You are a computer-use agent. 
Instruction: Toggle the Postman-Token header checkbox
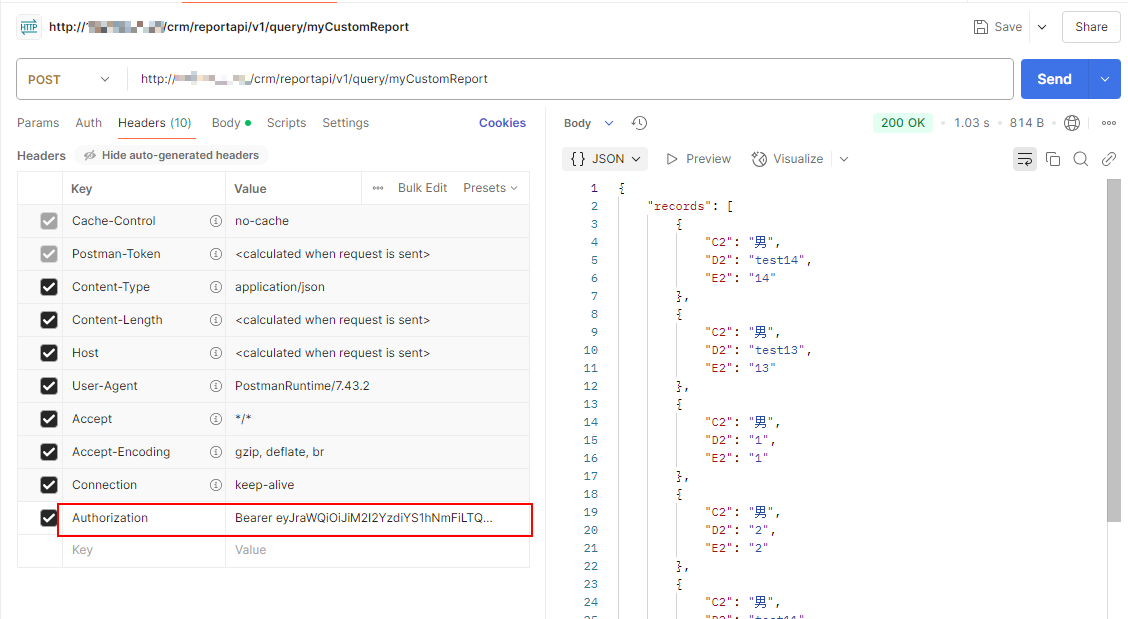coord(49,254)
